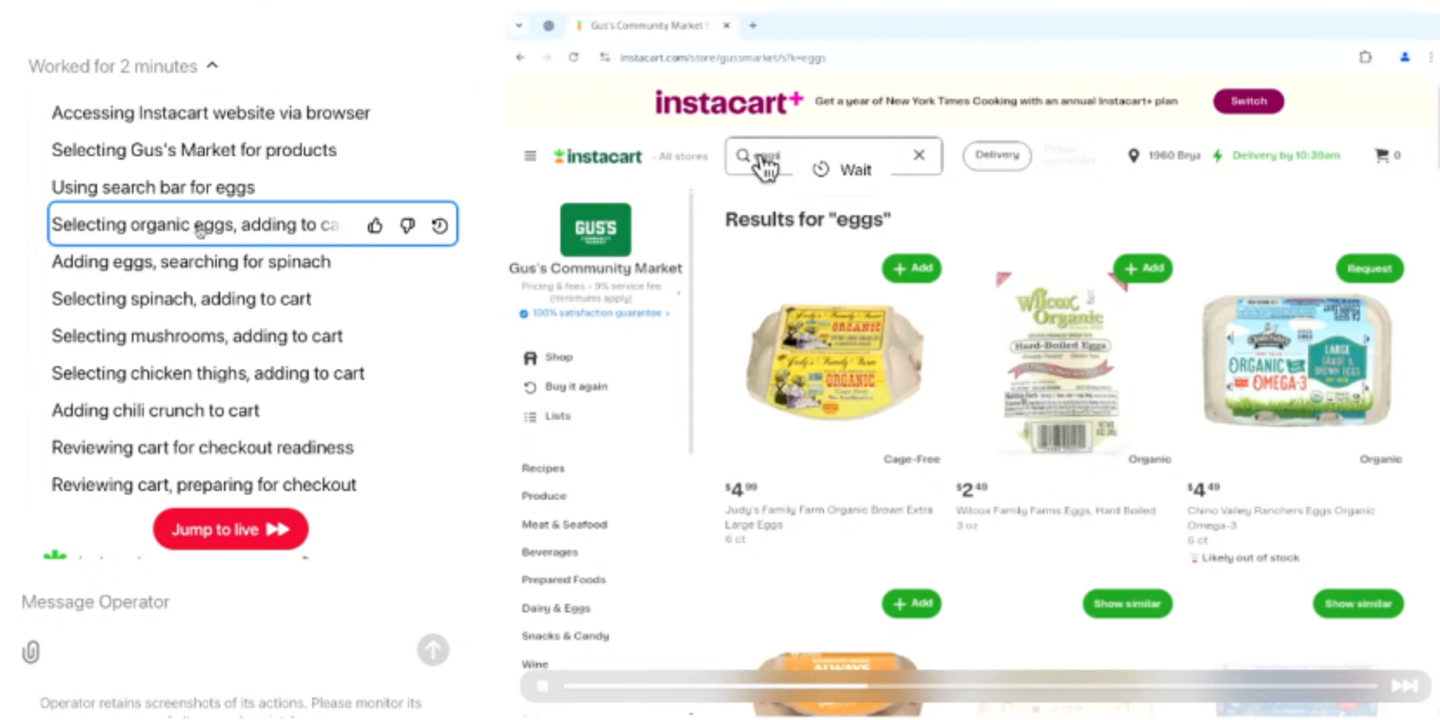Open the browser tab list dropdown arrow
The height and width of the screenshot is (720, 1440).
pos(519,26)
